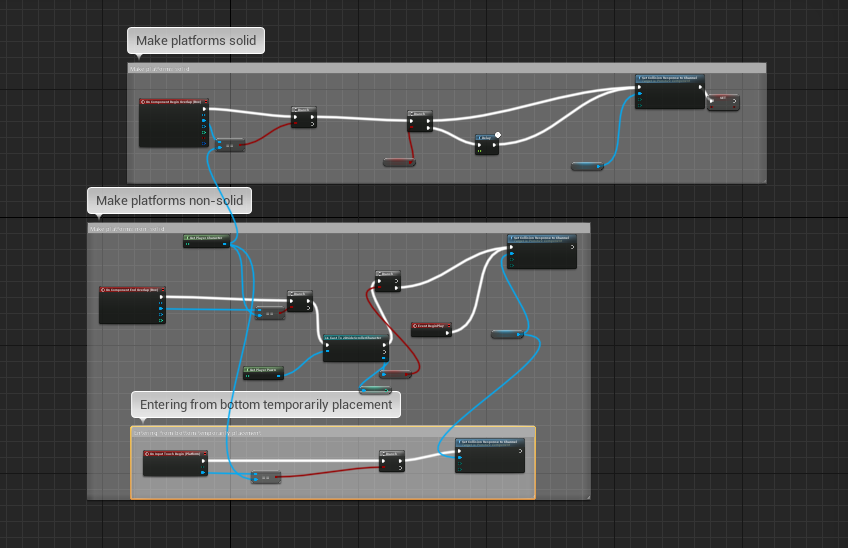Click the Event BeginPlay node
Viewport: 848px width, 548px height.
pos(432,326)
